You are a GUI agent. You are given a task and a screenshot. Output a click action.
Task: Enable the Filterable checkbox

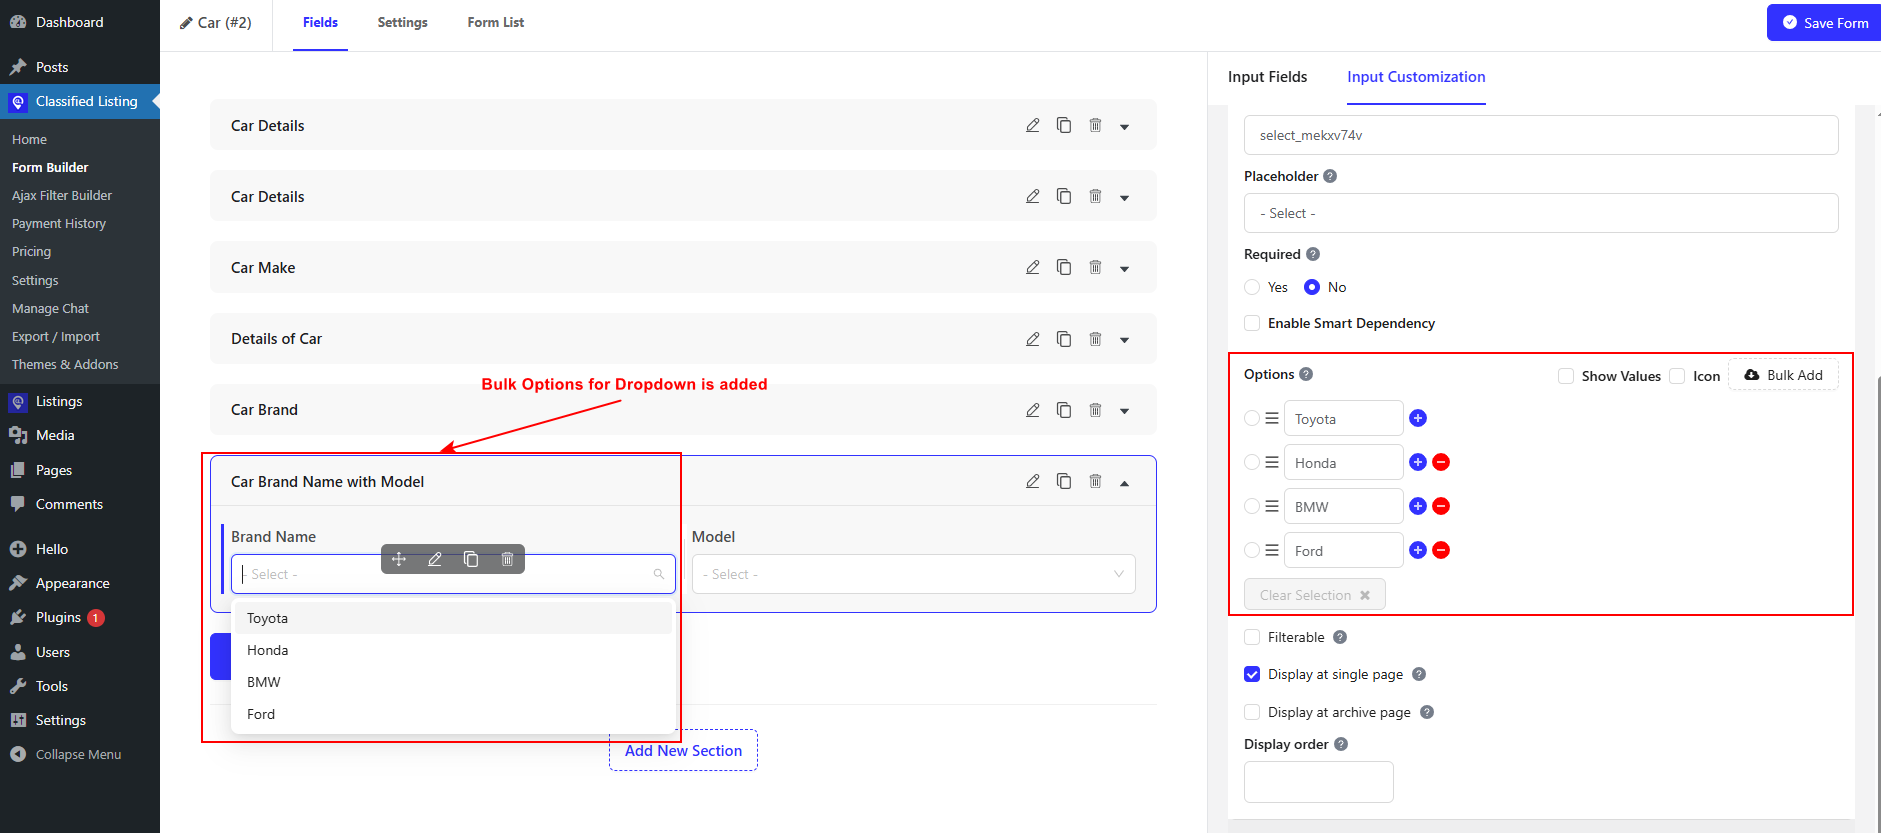click(x=1252, y=637)
